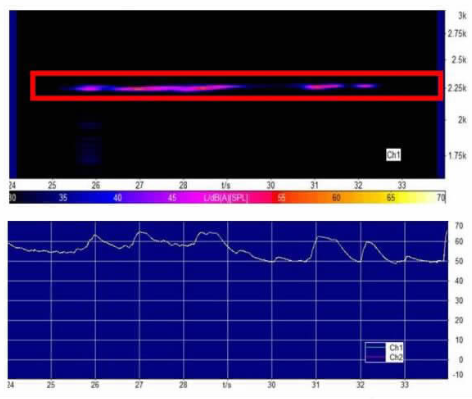Click the red rectangle highlighting the 2.25k band
The image size is (472, 399).
point(236,85)
